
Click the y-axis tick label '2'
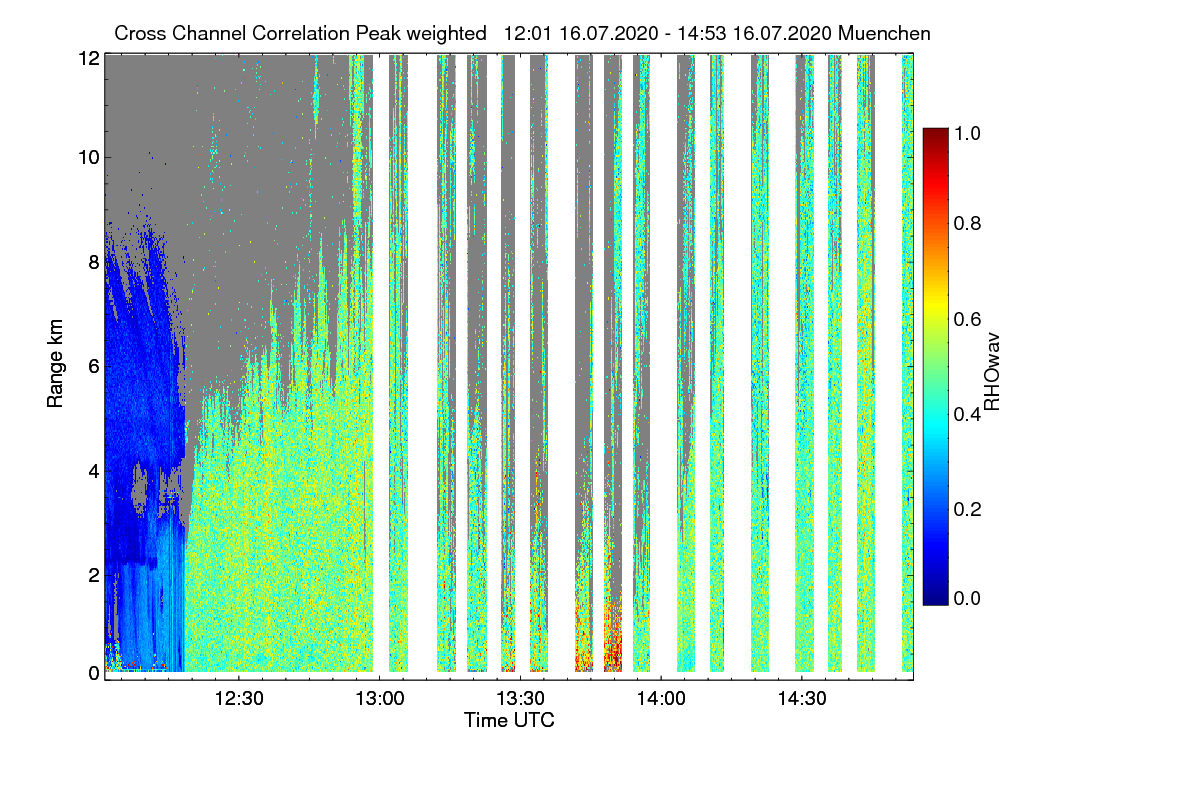[94, 574]
